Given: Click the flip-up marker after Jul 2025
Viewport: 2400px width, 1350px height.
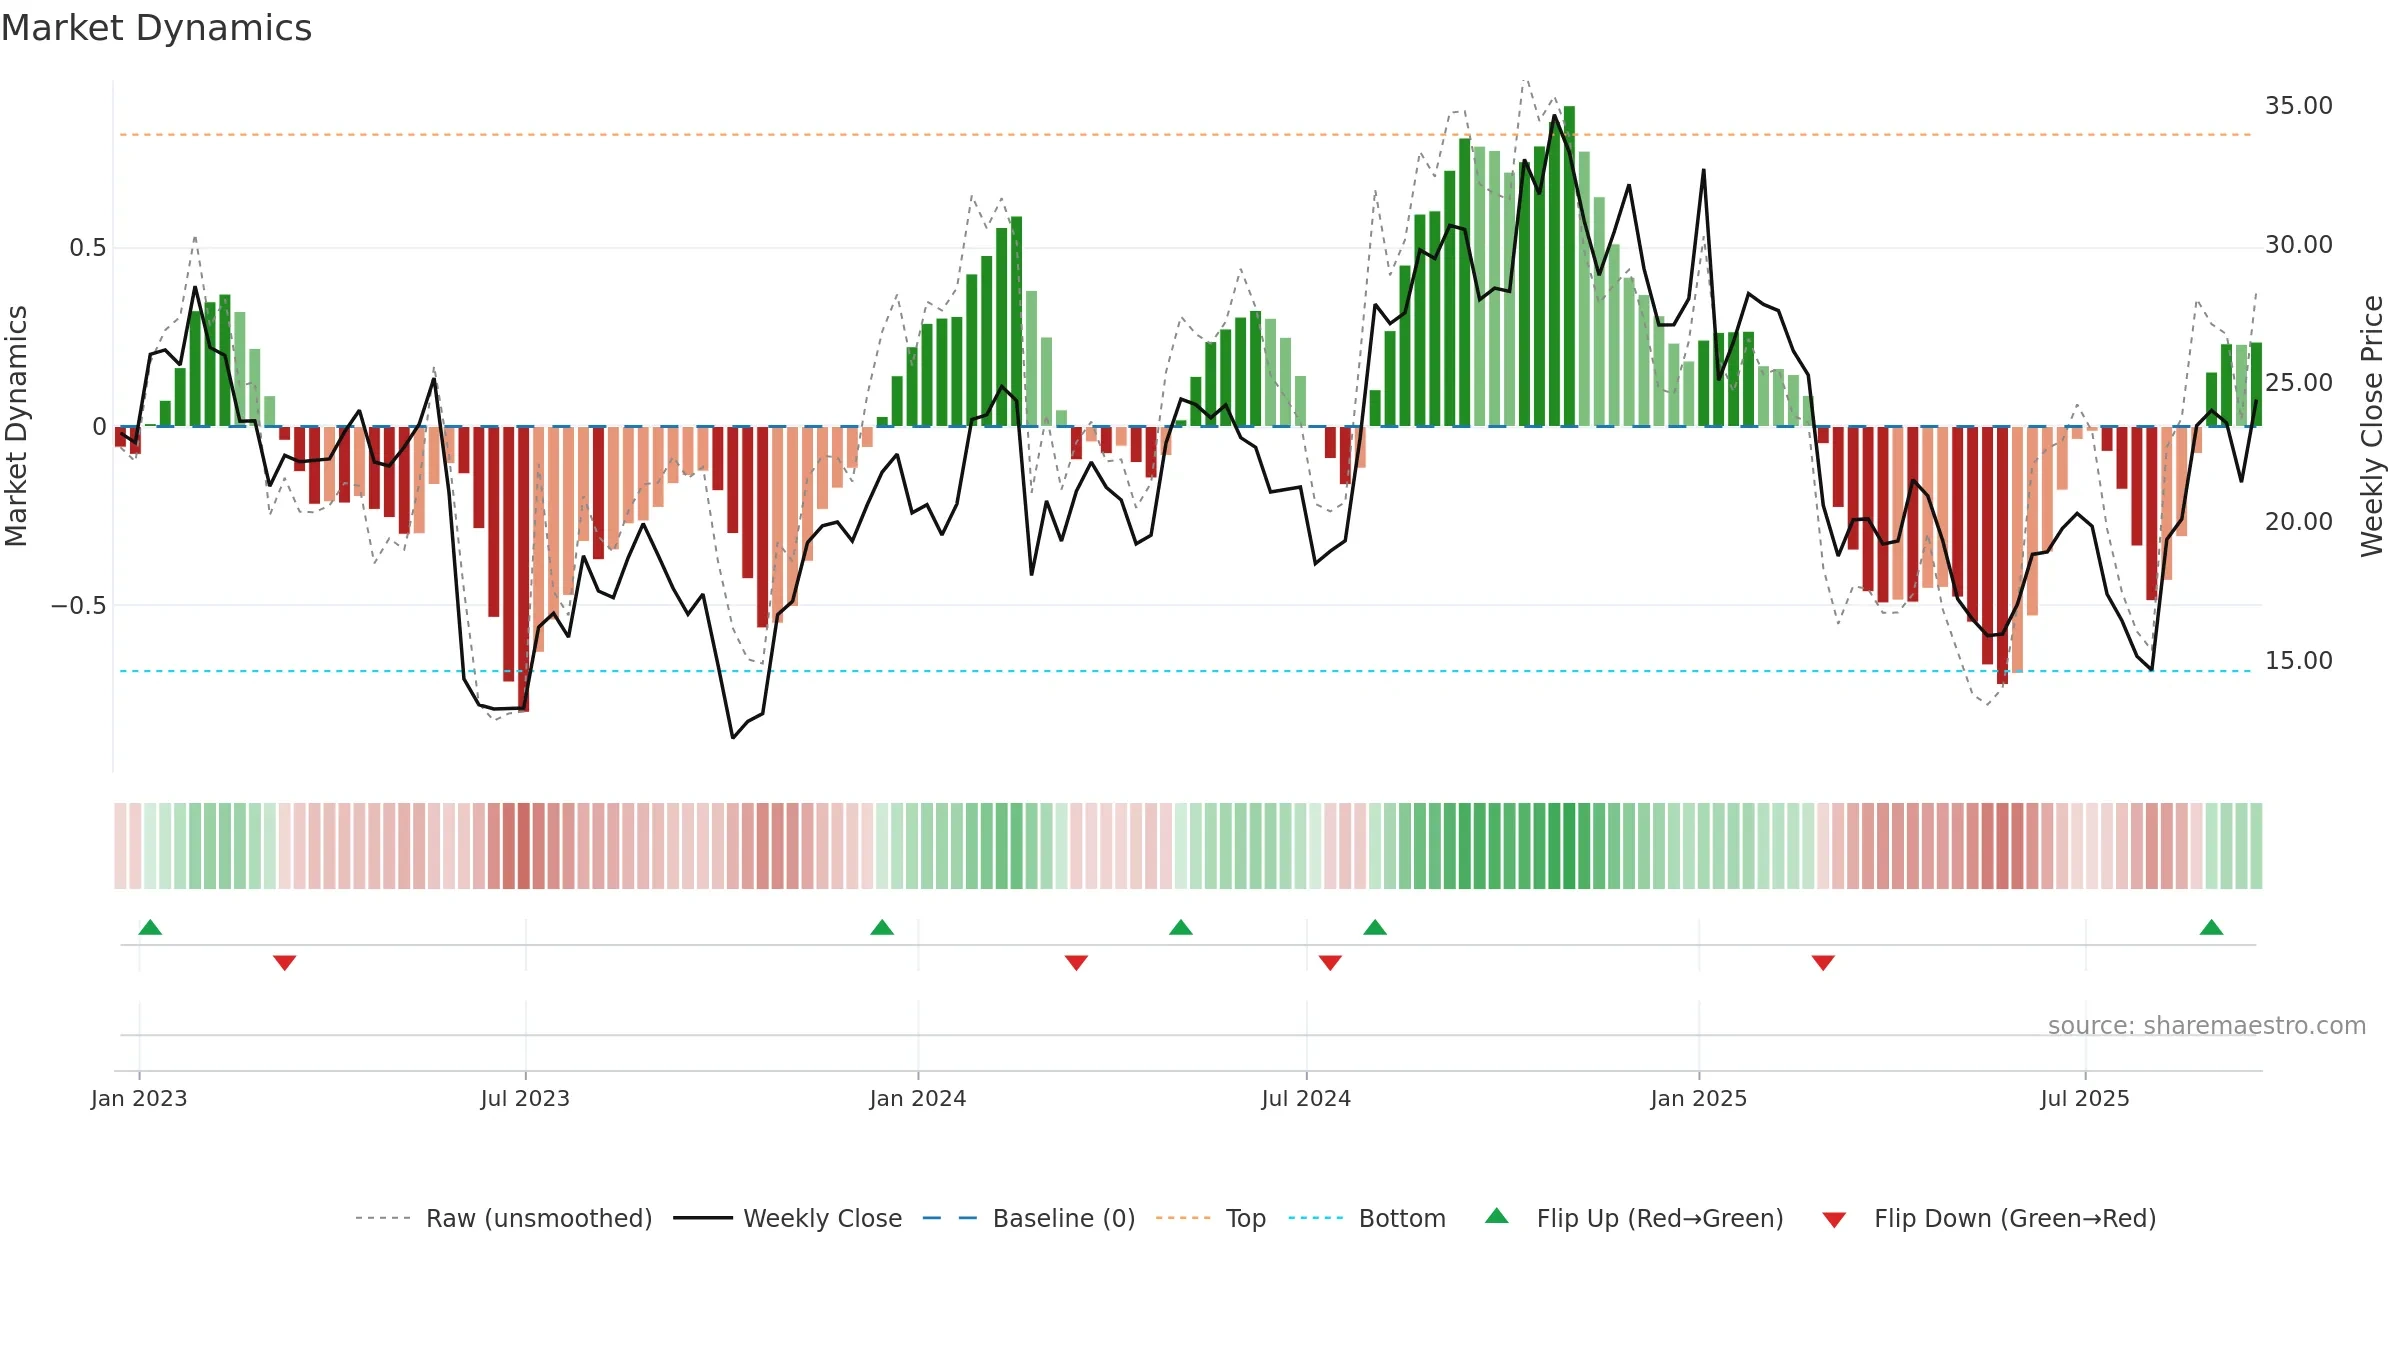Looking at the screenshot, I should 2212,927.
